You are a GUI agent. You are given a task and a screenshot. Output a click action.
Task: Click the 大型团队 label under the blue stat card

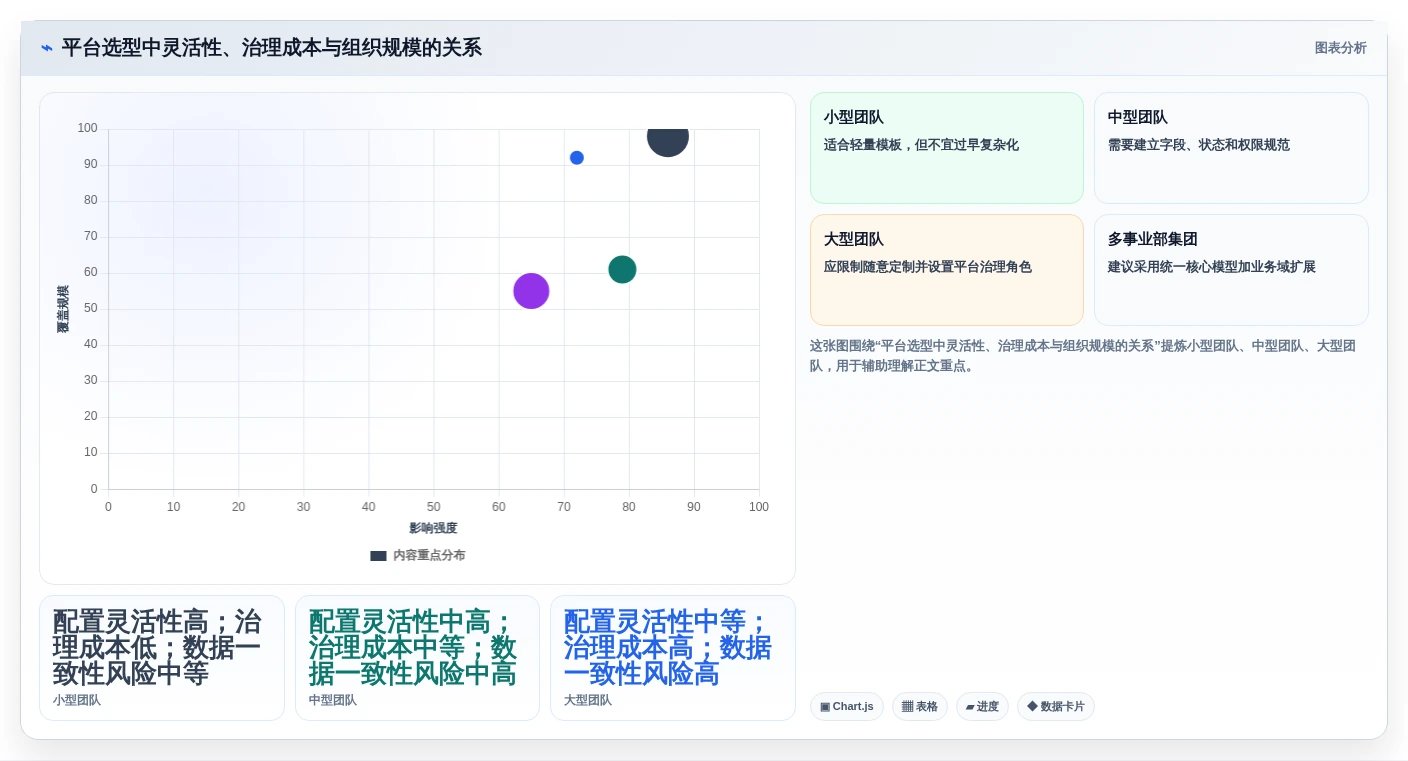588,700
